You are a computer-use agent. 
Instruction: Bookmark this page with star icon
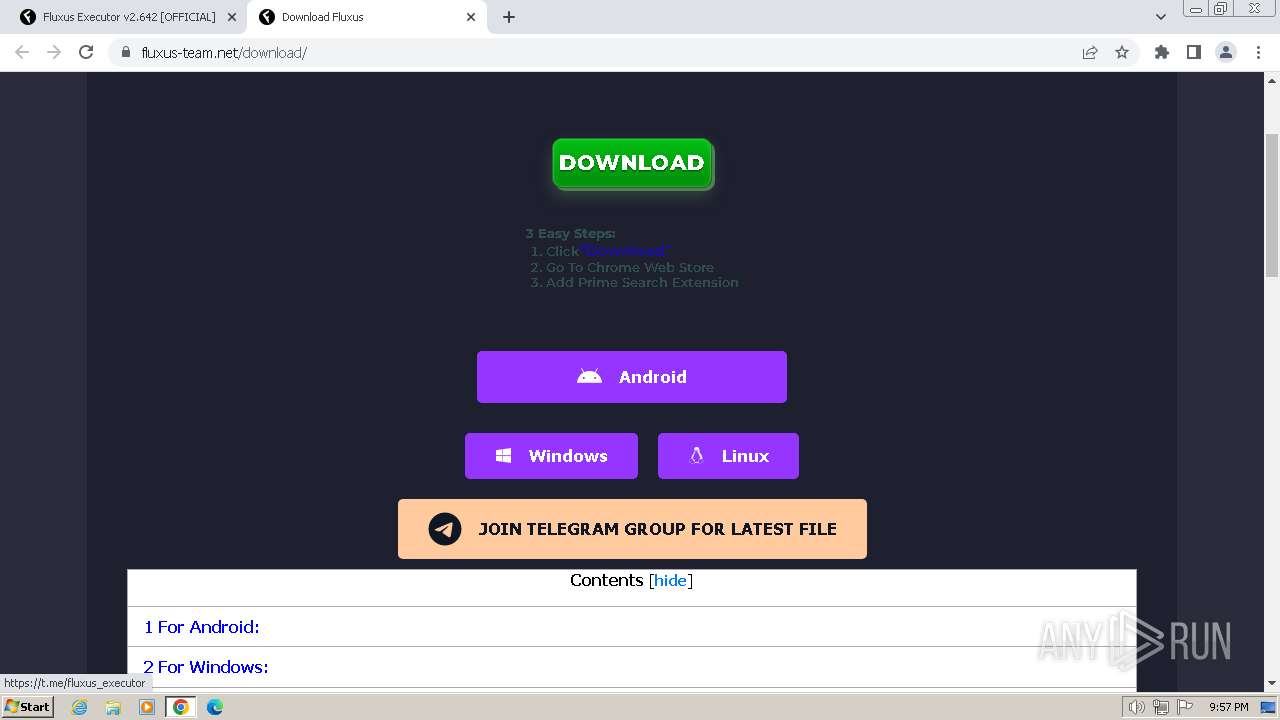tap(1122, 52)
